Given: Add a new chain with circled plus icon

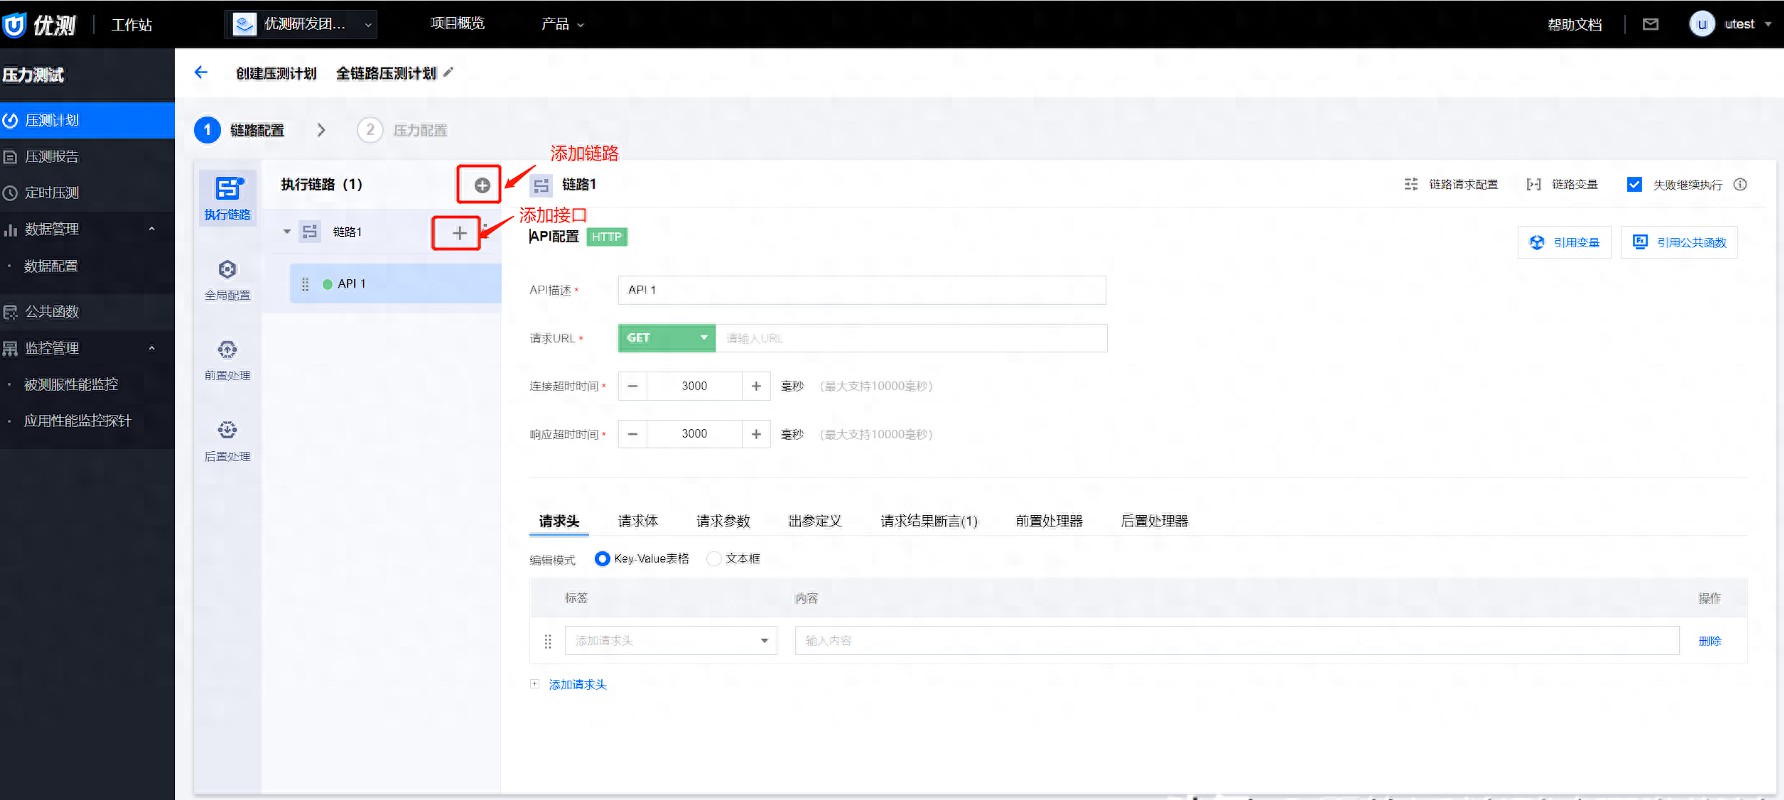Looking at the screenshot, I should pos(482,185).
